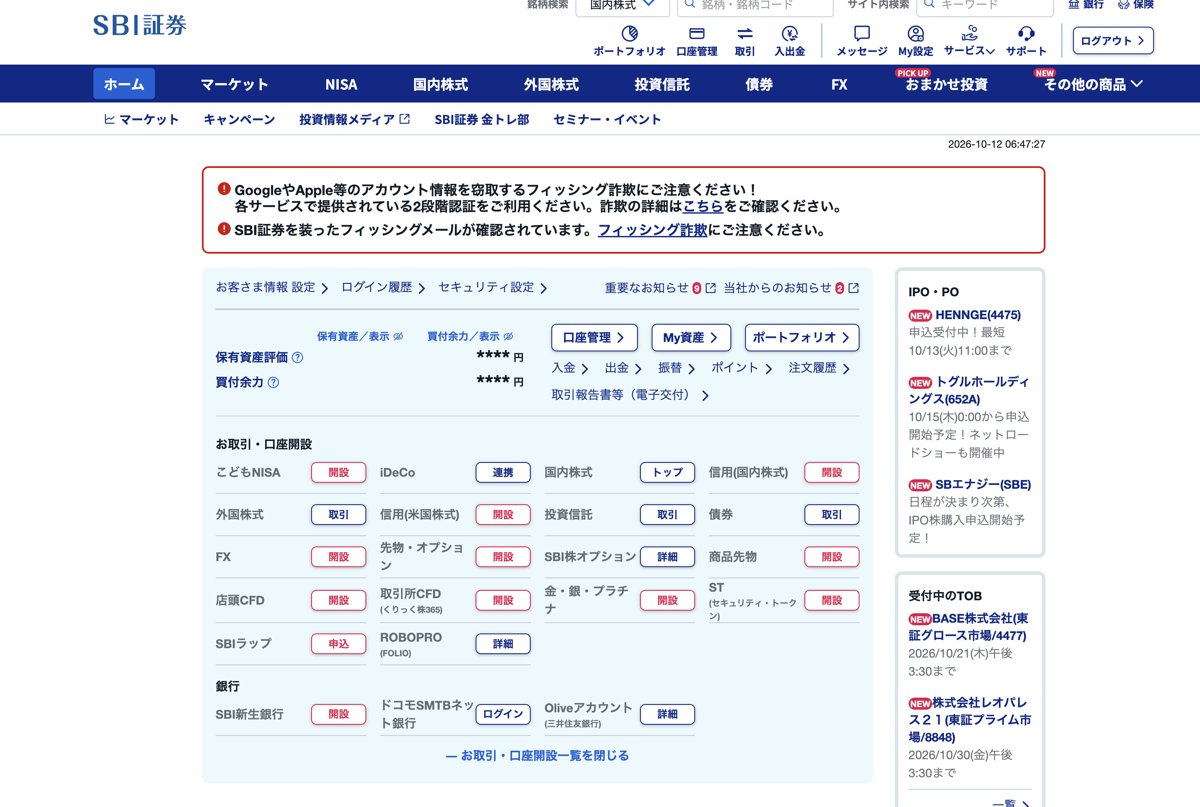Viewport: 1200px width, 807px height.
Task: Click 開設 button for こどもNISA
Action: click(x=339, y=472)
